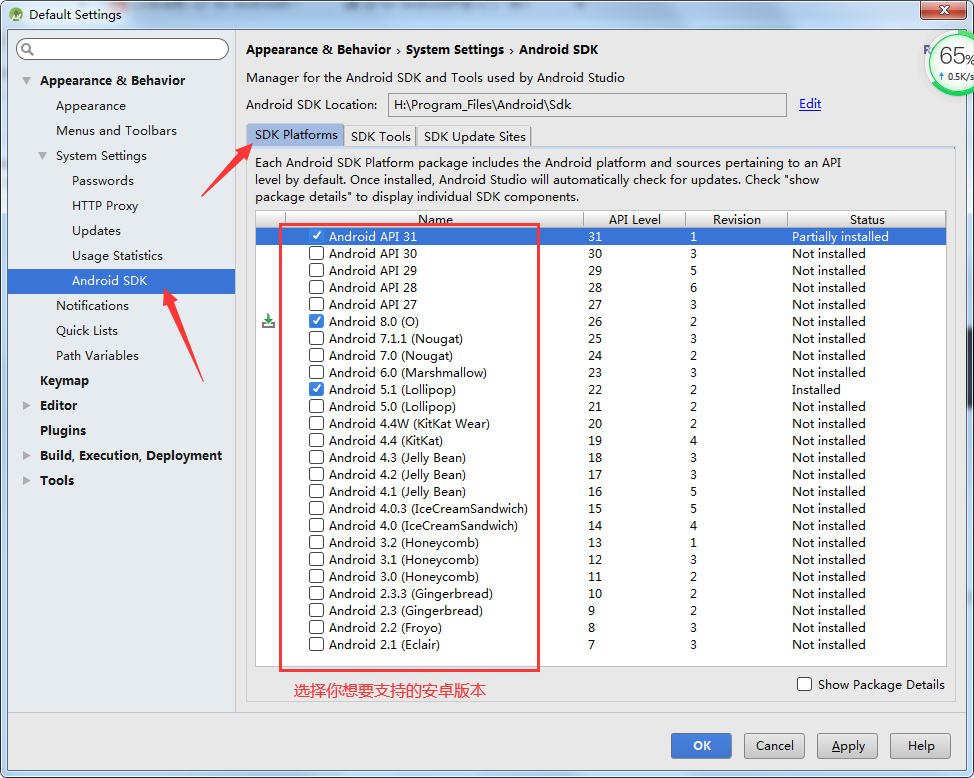
Task: Close the Default Settings dialog
Action: (943, 10)
